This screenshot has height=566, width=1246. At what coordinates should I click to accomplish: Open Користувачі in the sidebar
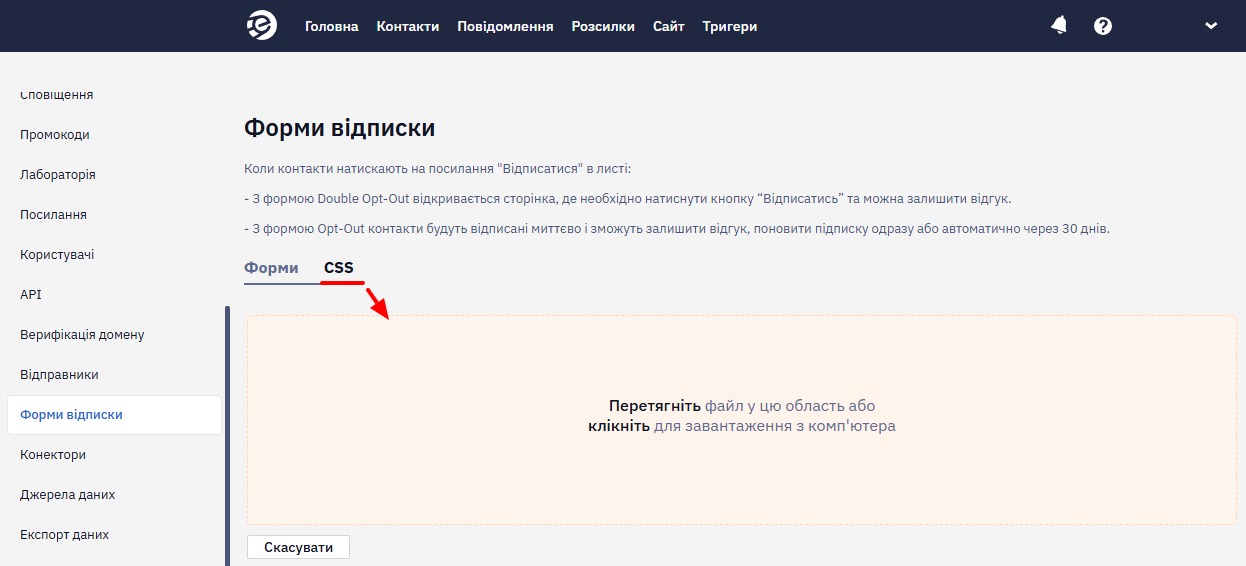coord(57,255)
